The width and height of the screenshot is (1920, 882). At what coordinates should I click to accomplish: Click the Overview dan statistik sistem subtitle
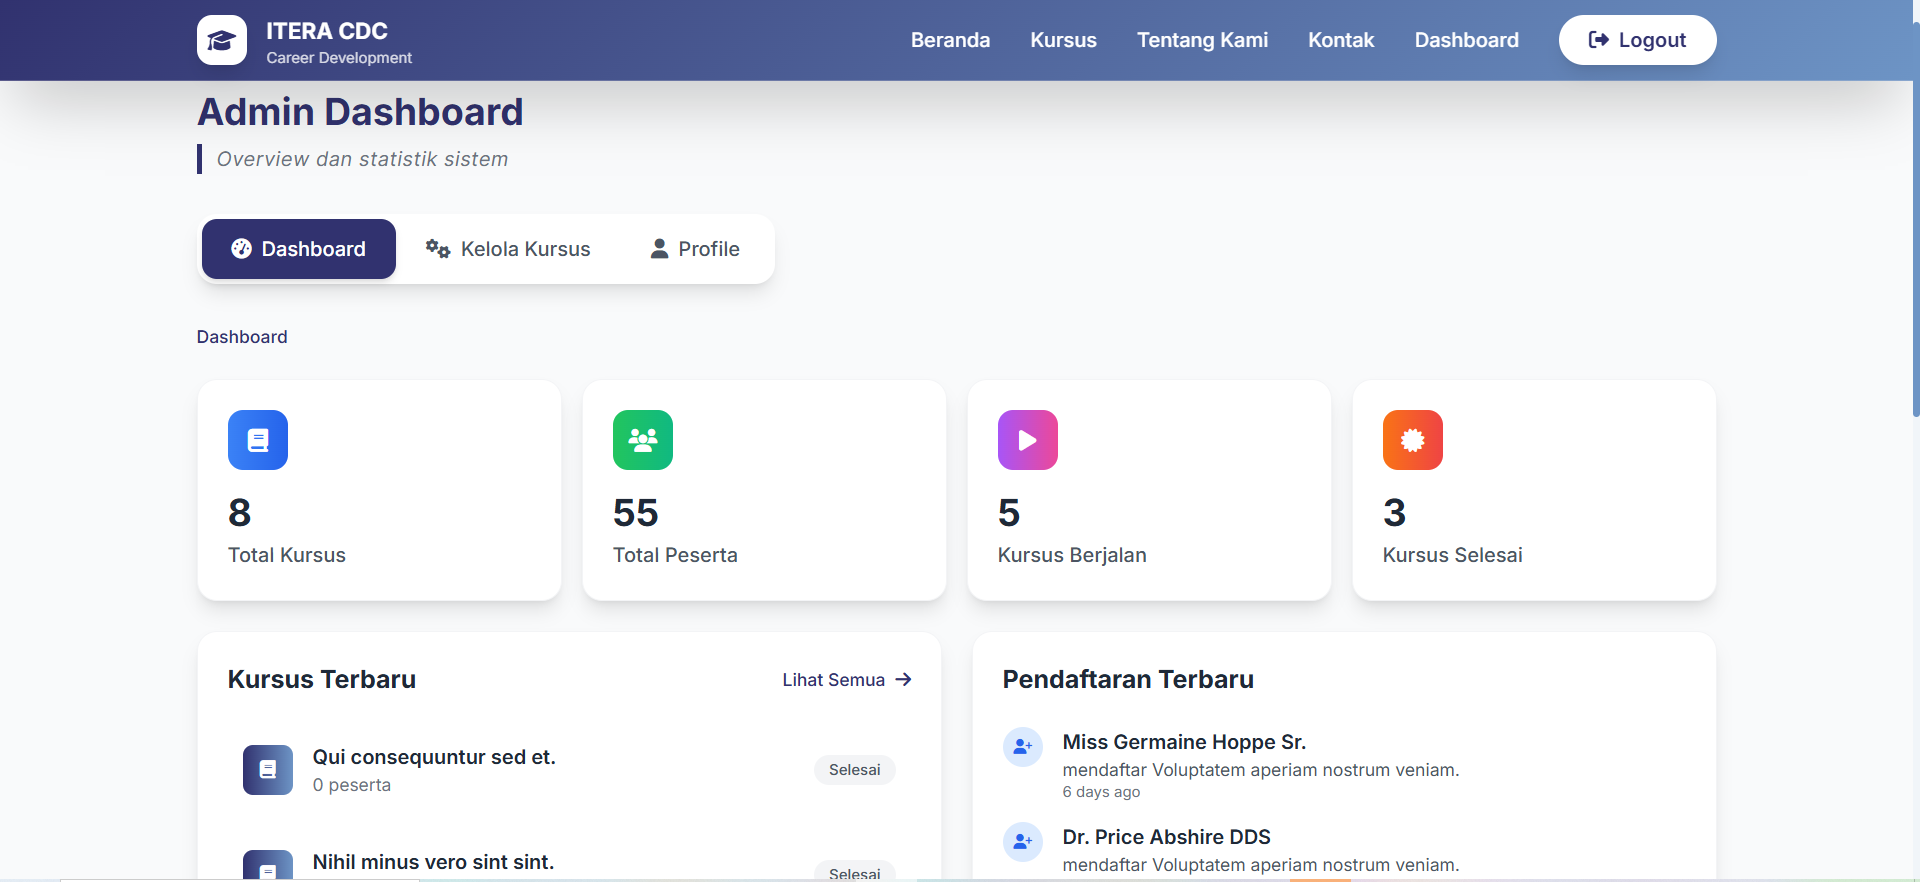(x=362, y=159)
